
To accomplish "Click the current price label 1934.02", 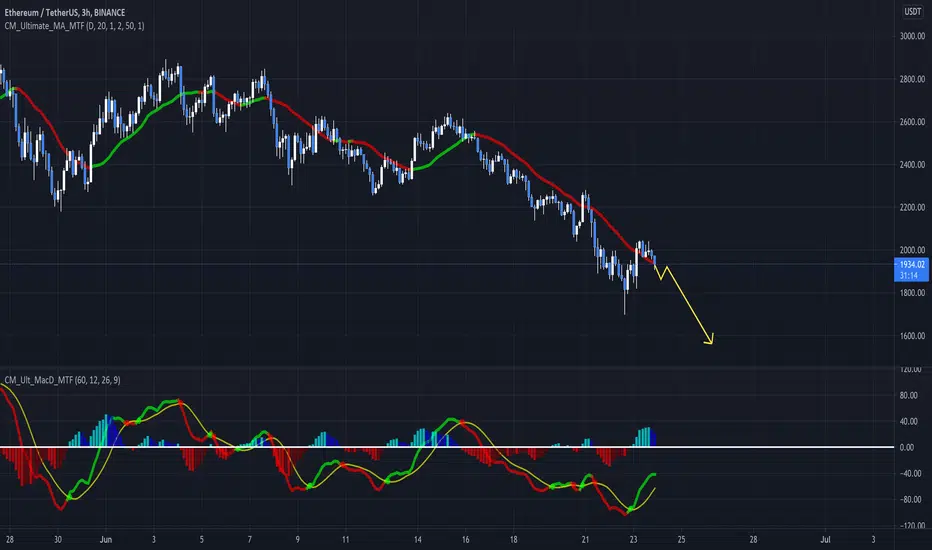I will [x=911, y=270].
